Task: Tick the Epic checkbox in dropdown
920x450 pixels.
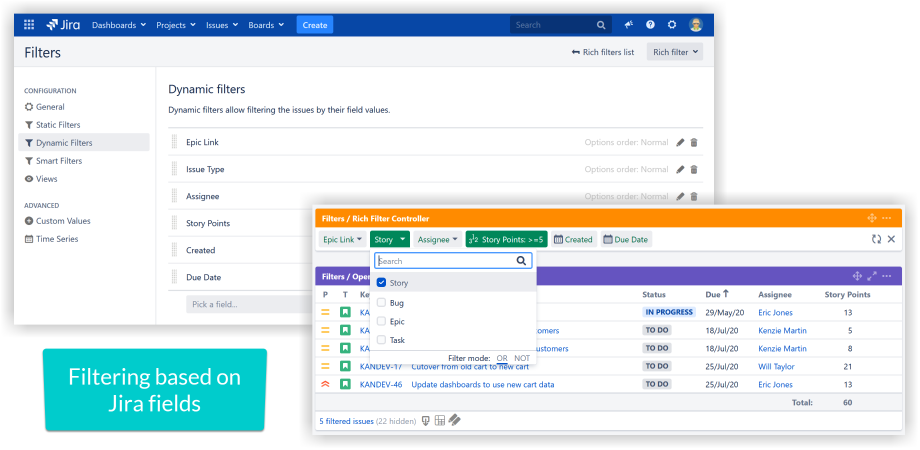Action: point(381,321)
